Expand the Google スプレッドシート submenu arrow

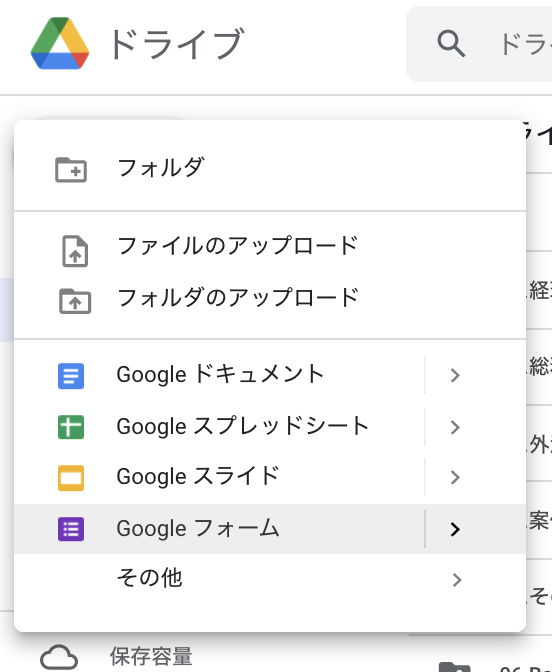coord(455,427)
